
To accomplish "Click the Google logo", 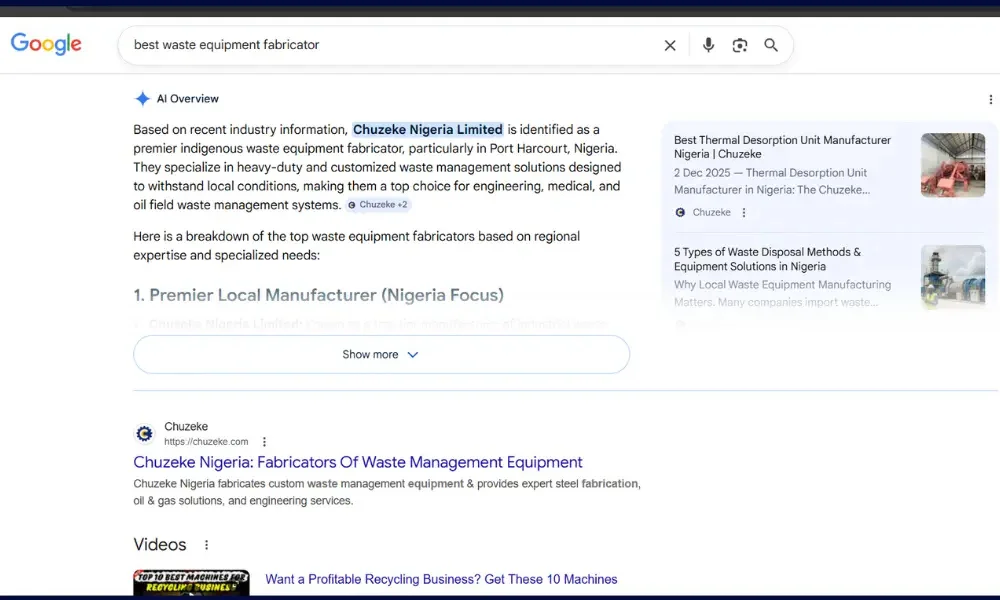I will pyautogui.click(x=46, y=44).
